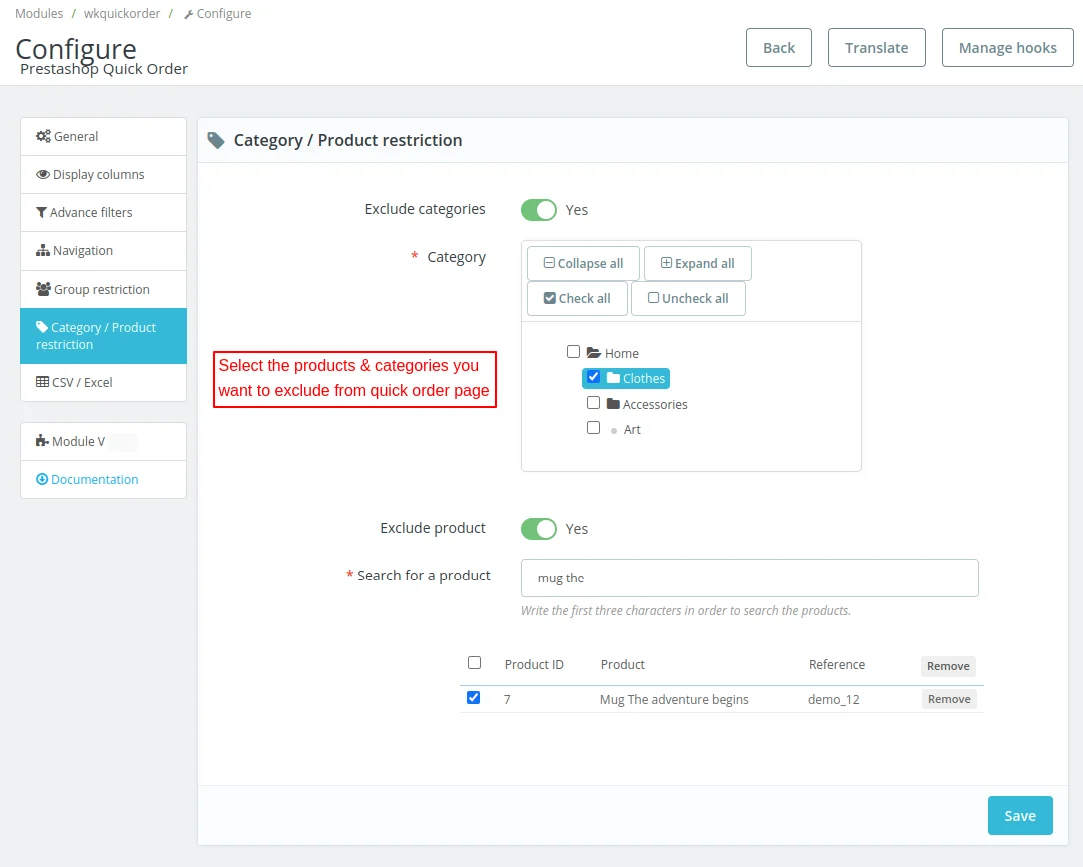Click the Search for a product field
This screenshot has width=1083, height=867.
tap(749, 578)
